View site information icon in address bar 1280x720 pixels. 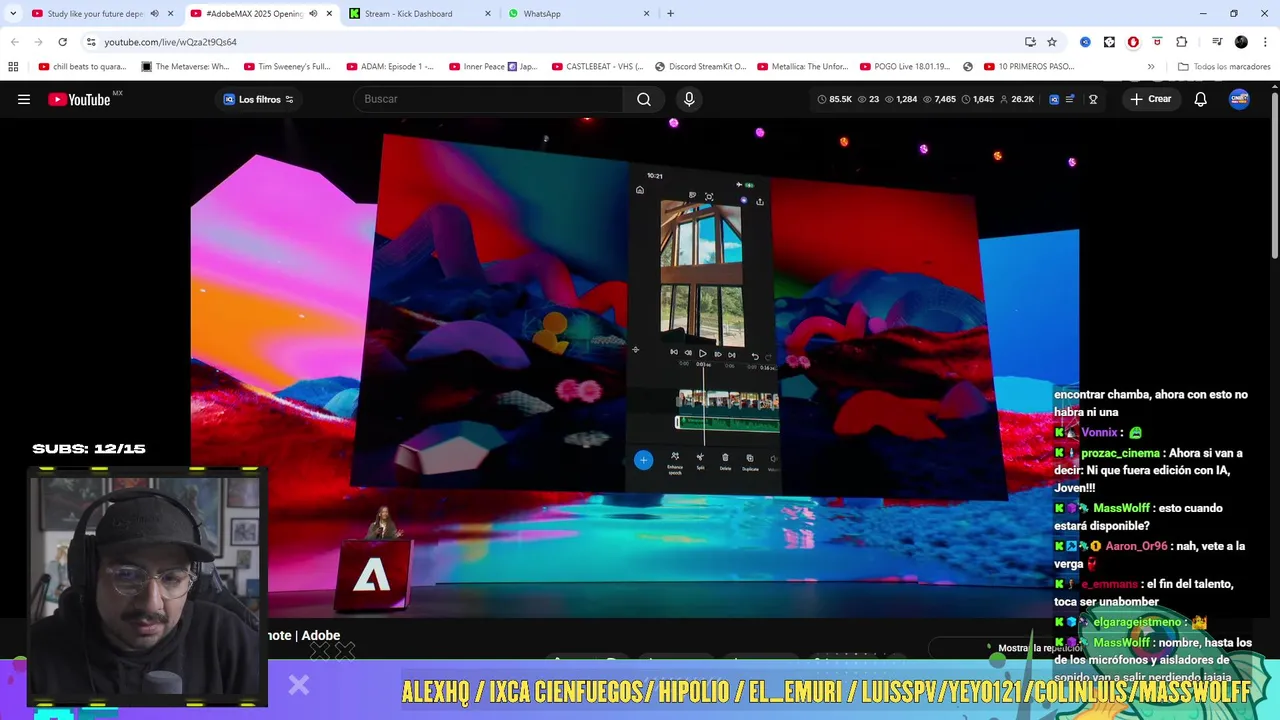tap(91, 42)
